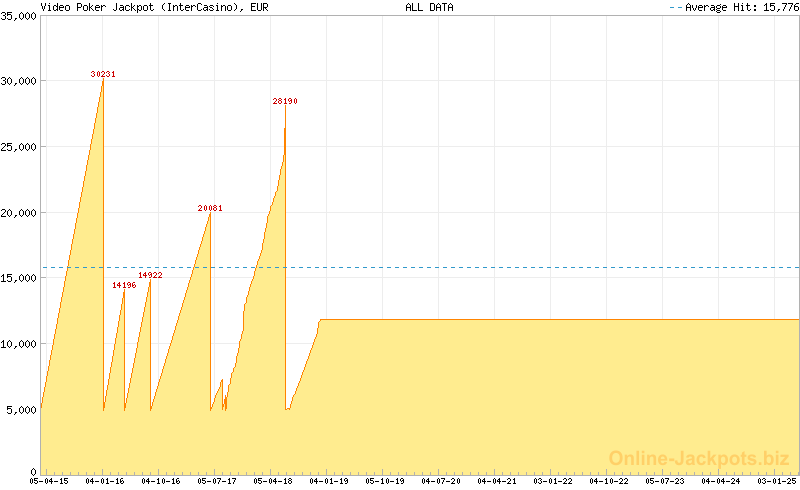Click the 5,000 y-axis label

pyautogui.click(x=22, y=409)
